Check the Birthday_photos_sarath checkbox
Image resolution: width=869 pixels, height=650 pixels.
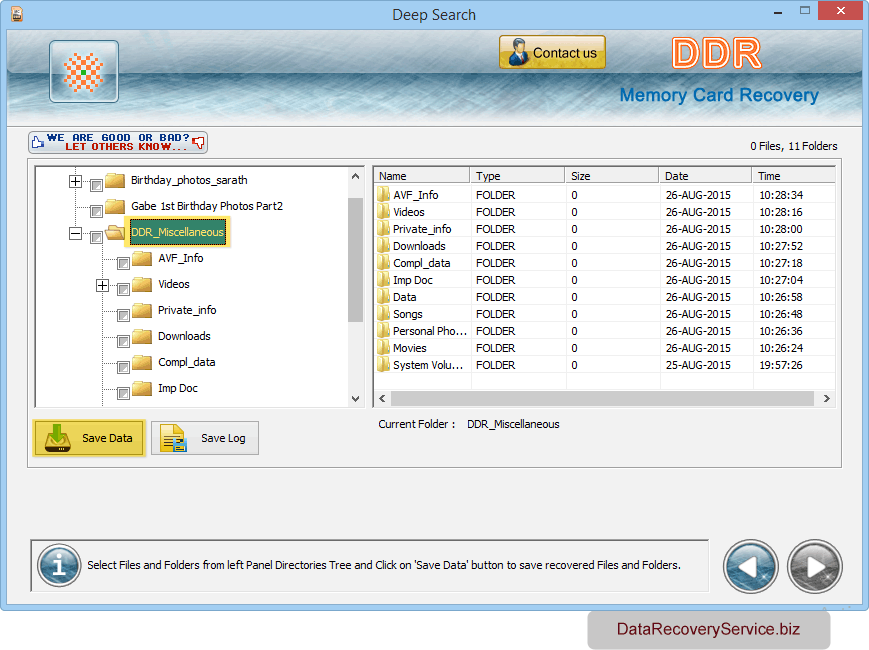click(96, 185)
